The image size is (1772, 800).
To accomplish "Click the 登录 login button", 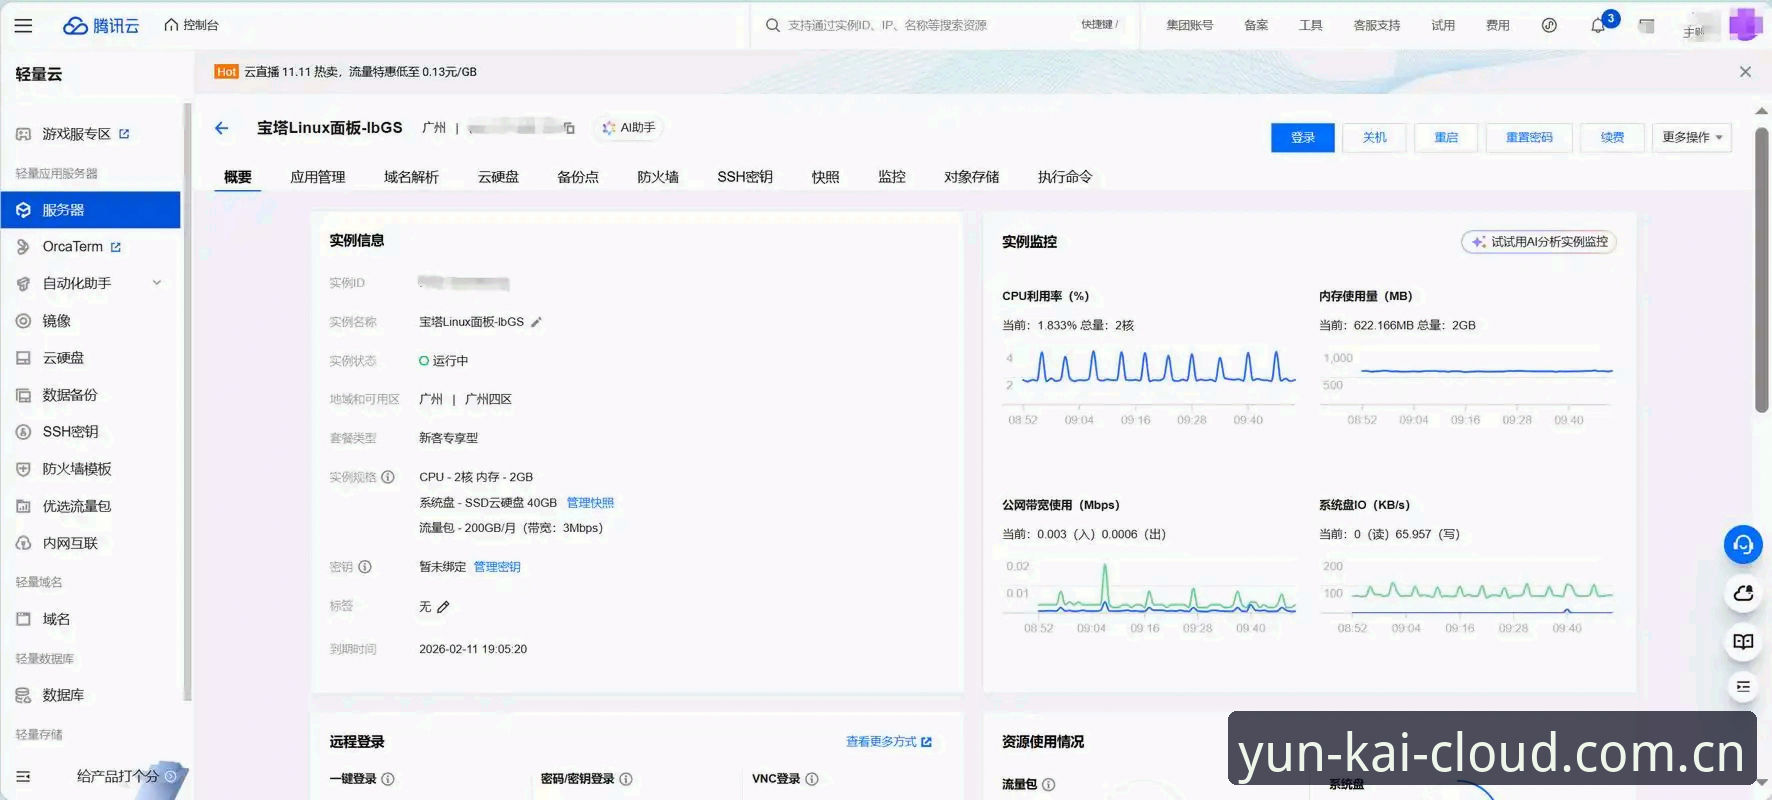I will [x=1302, y=137].
